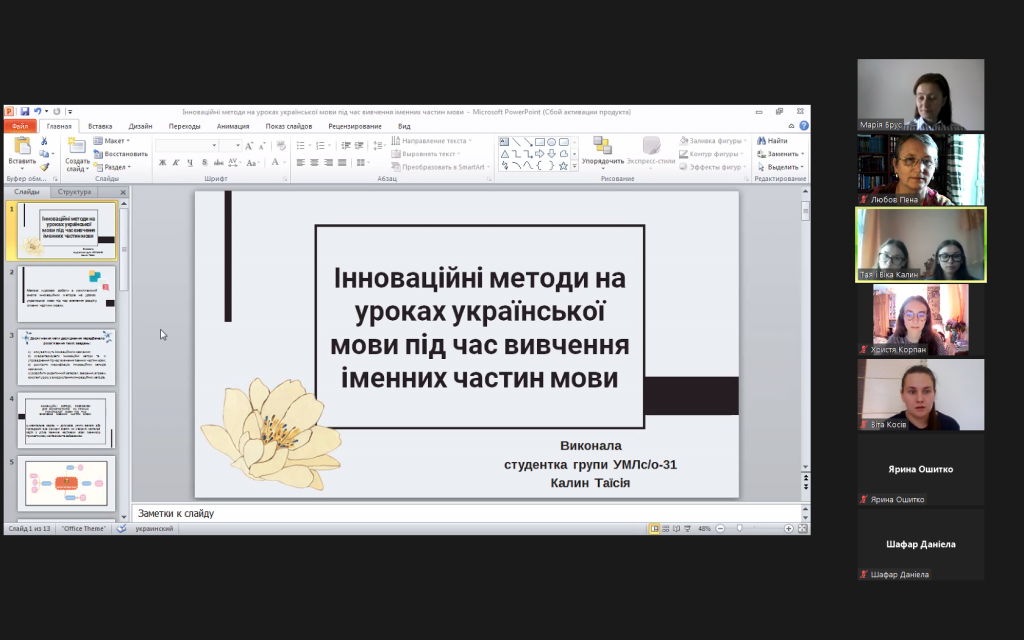This screenshot has width=1024, height=640.
Task: Pick the star shape in shapes gallery
Action: click(563, 166)
